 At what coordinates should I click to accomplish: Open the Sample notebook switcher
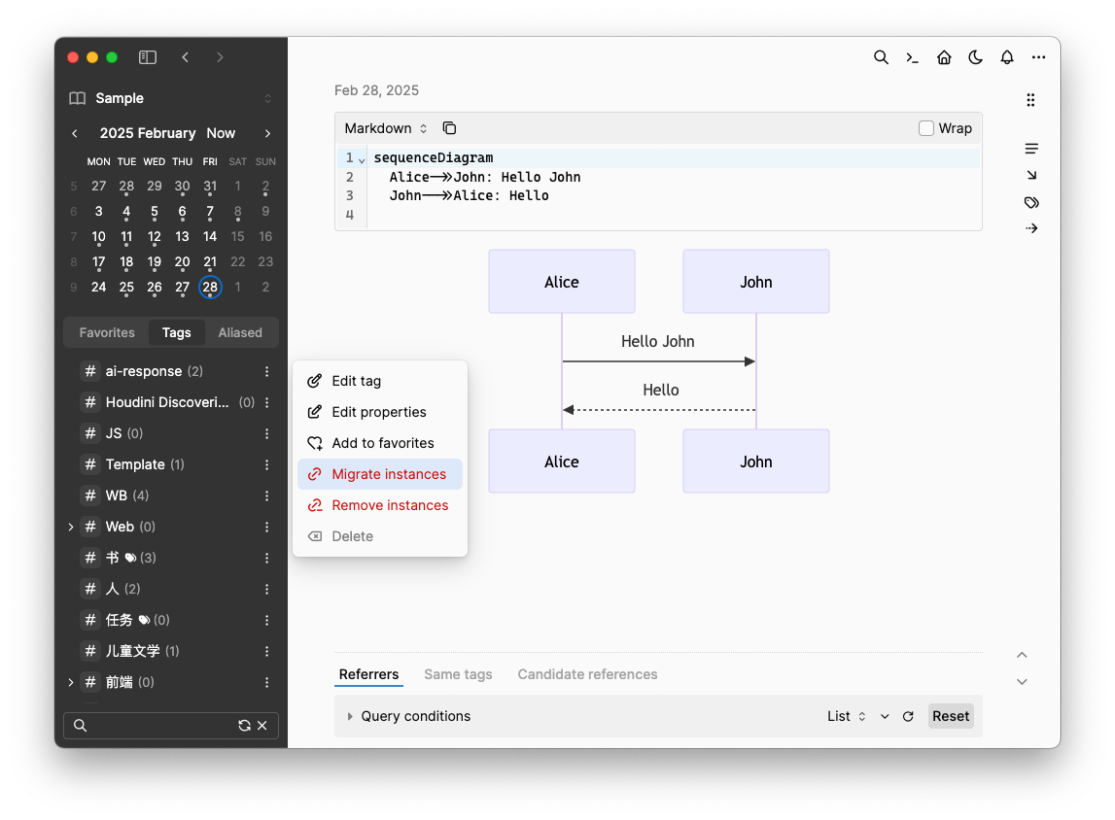[x=171, y=98]
